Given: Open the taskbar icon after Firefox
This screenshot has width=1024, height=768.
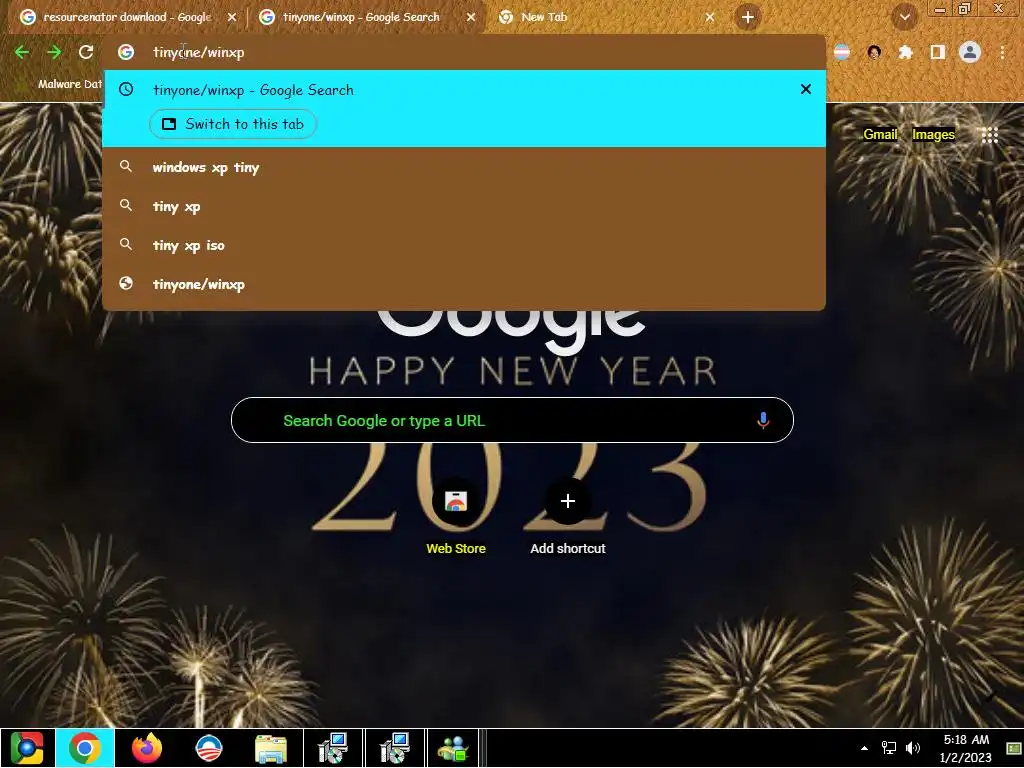Looking at the screenshot, I should pos(209,748).
